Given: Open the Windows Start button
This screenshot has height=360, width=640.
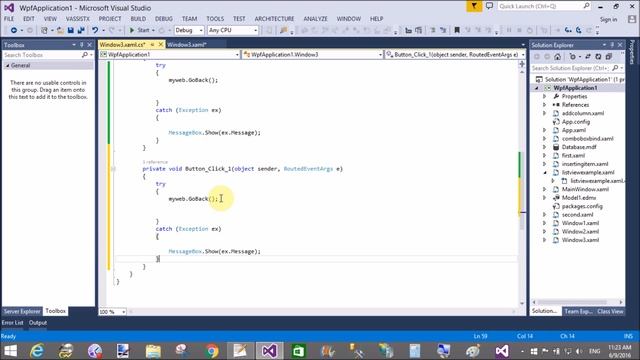Looking at the screenshot, I should (10, 351).
